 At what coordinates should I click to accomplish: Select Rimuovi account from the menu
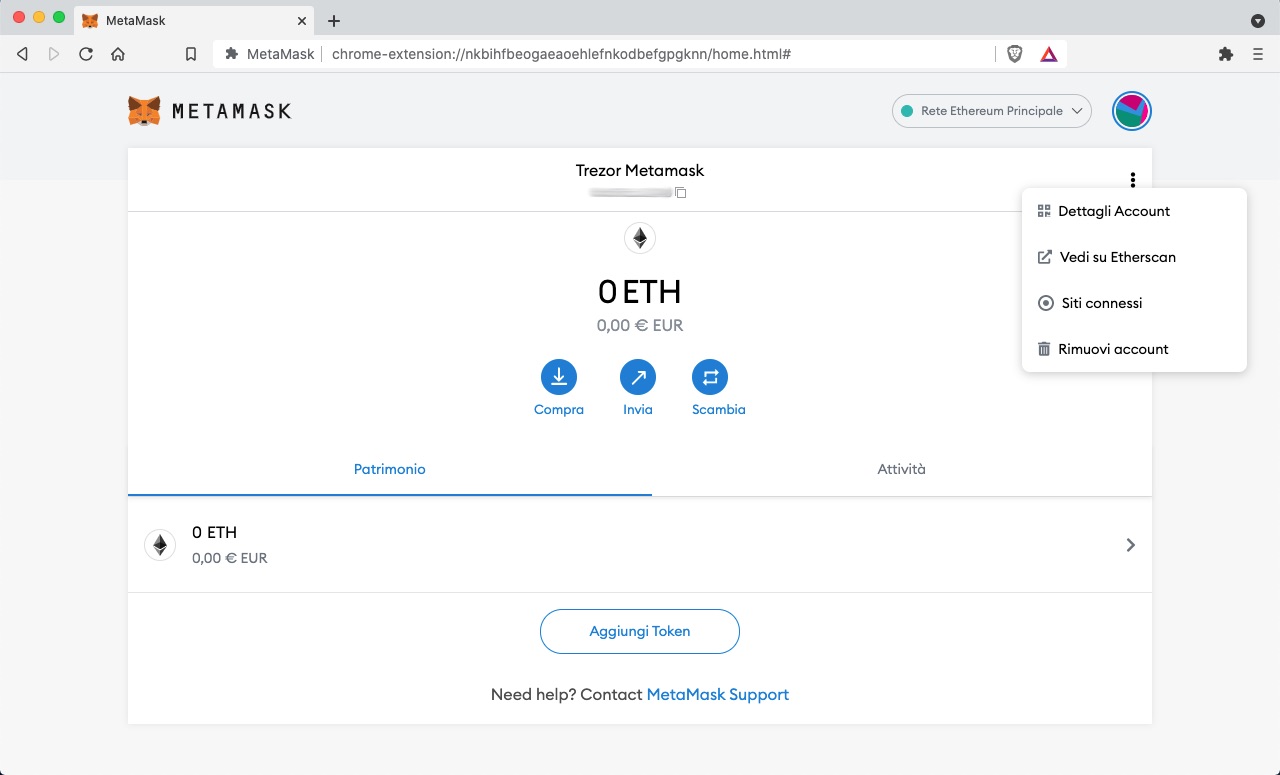pyautogui.click(x=1134, y=349)
